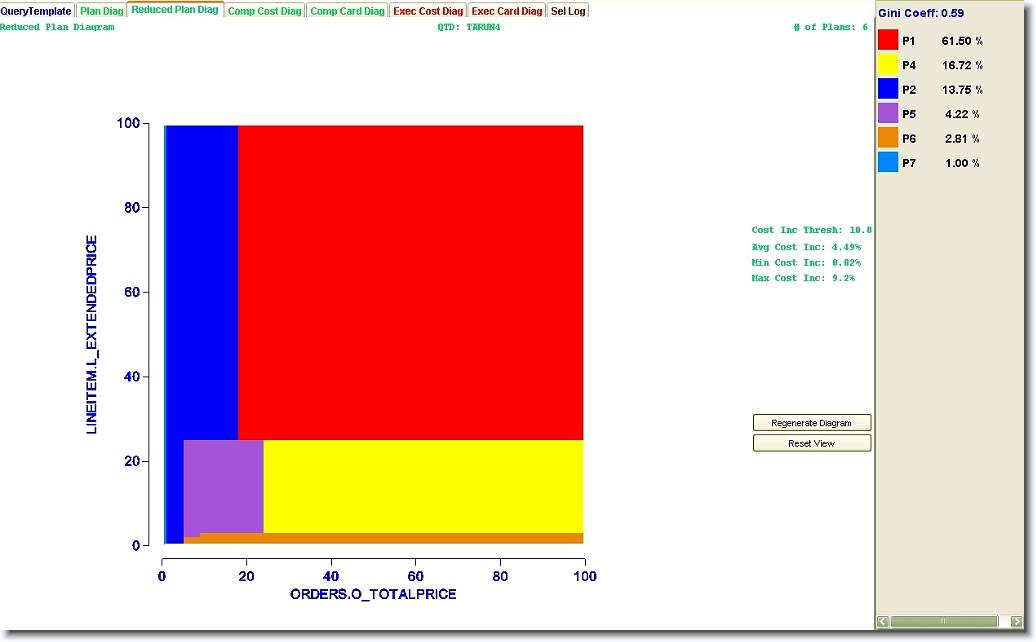This screenshot has width=1036, height=642.
Task: Switch to Comp Card Diag tab
Action: pos(347,11)
